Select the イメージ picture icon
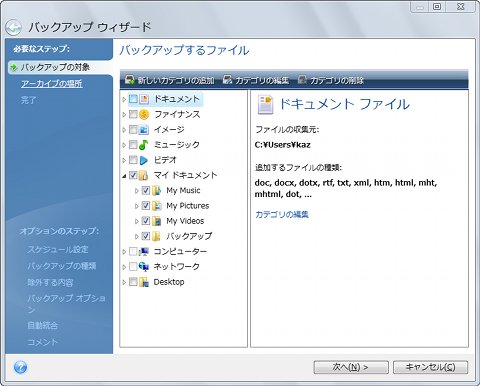This screenshot has width=480, height=386. coord(144,129)
